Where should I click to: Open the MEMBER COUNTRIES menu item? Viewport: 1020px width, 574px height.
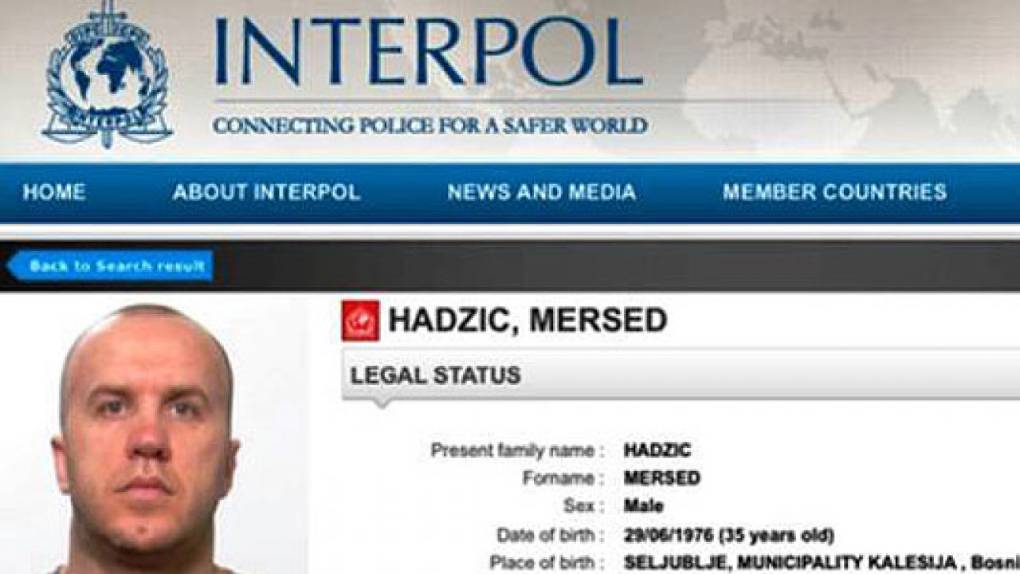pyautogui.click(x=835, y=192)
